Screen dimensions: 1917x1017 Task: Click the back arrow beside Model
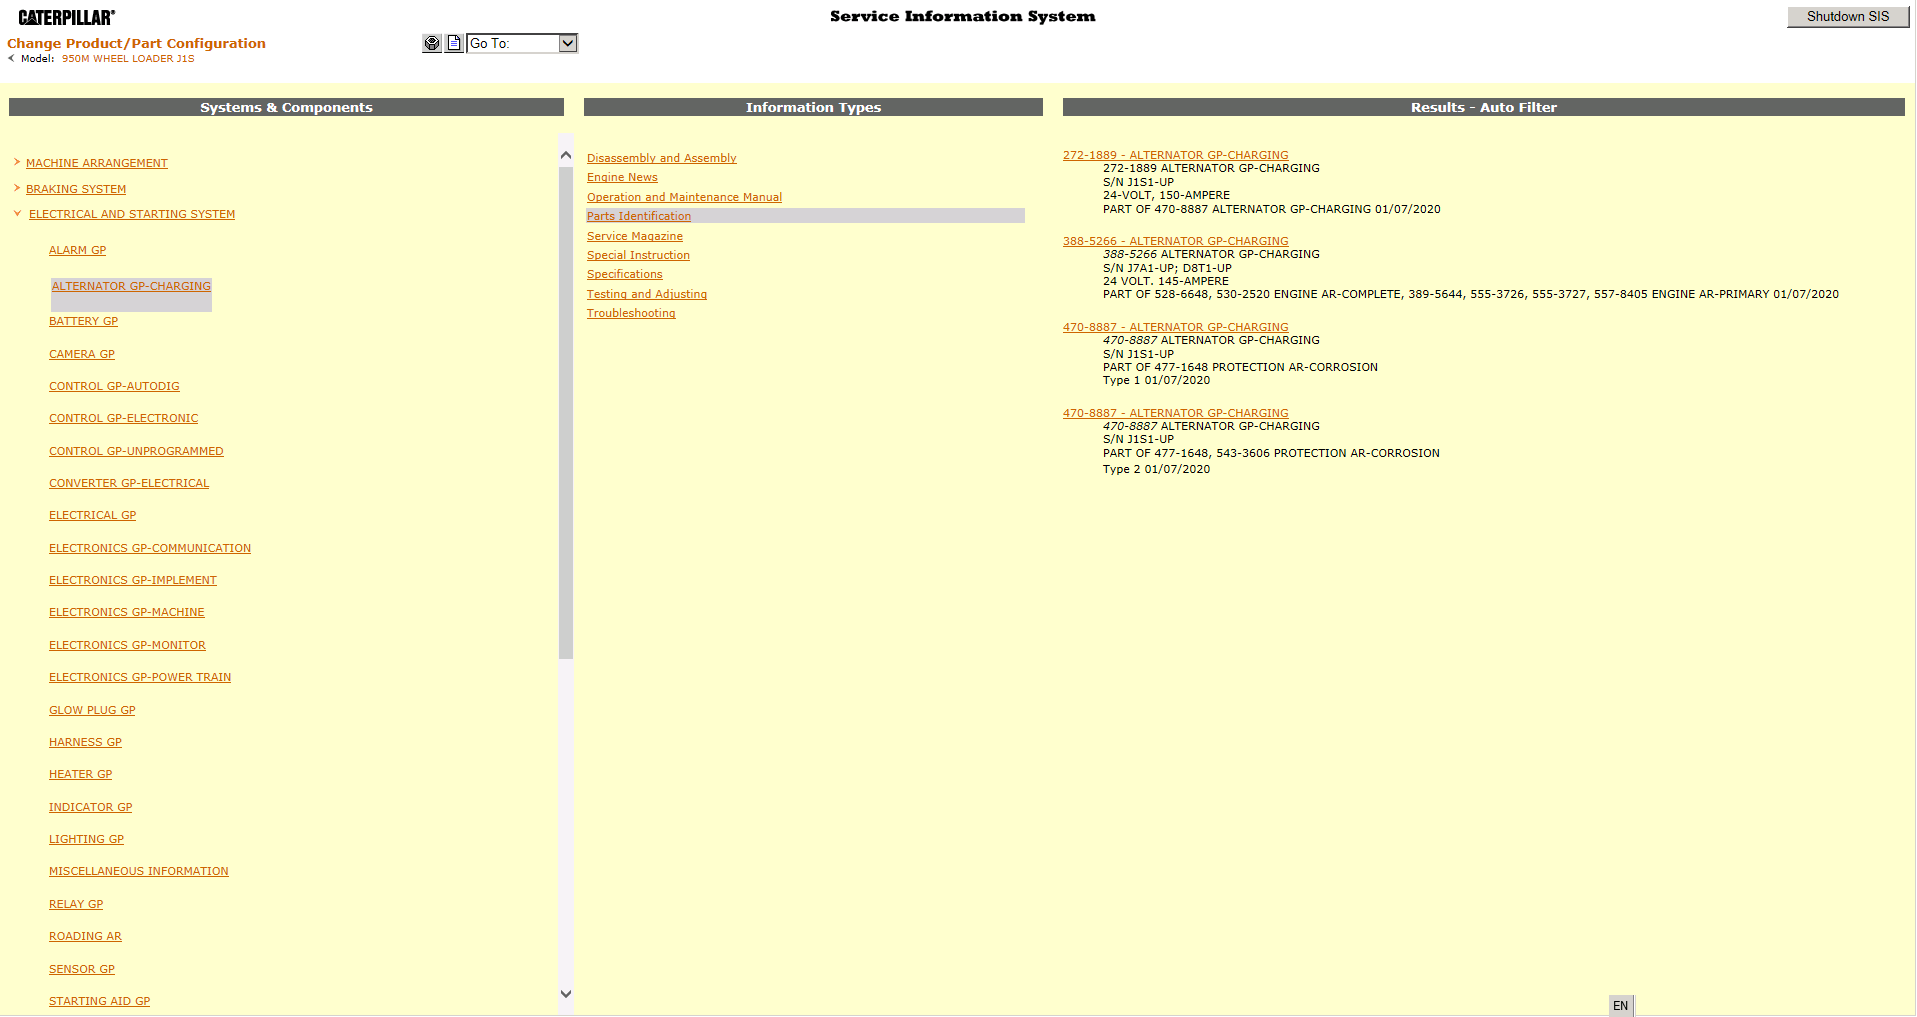coord(11,58)
